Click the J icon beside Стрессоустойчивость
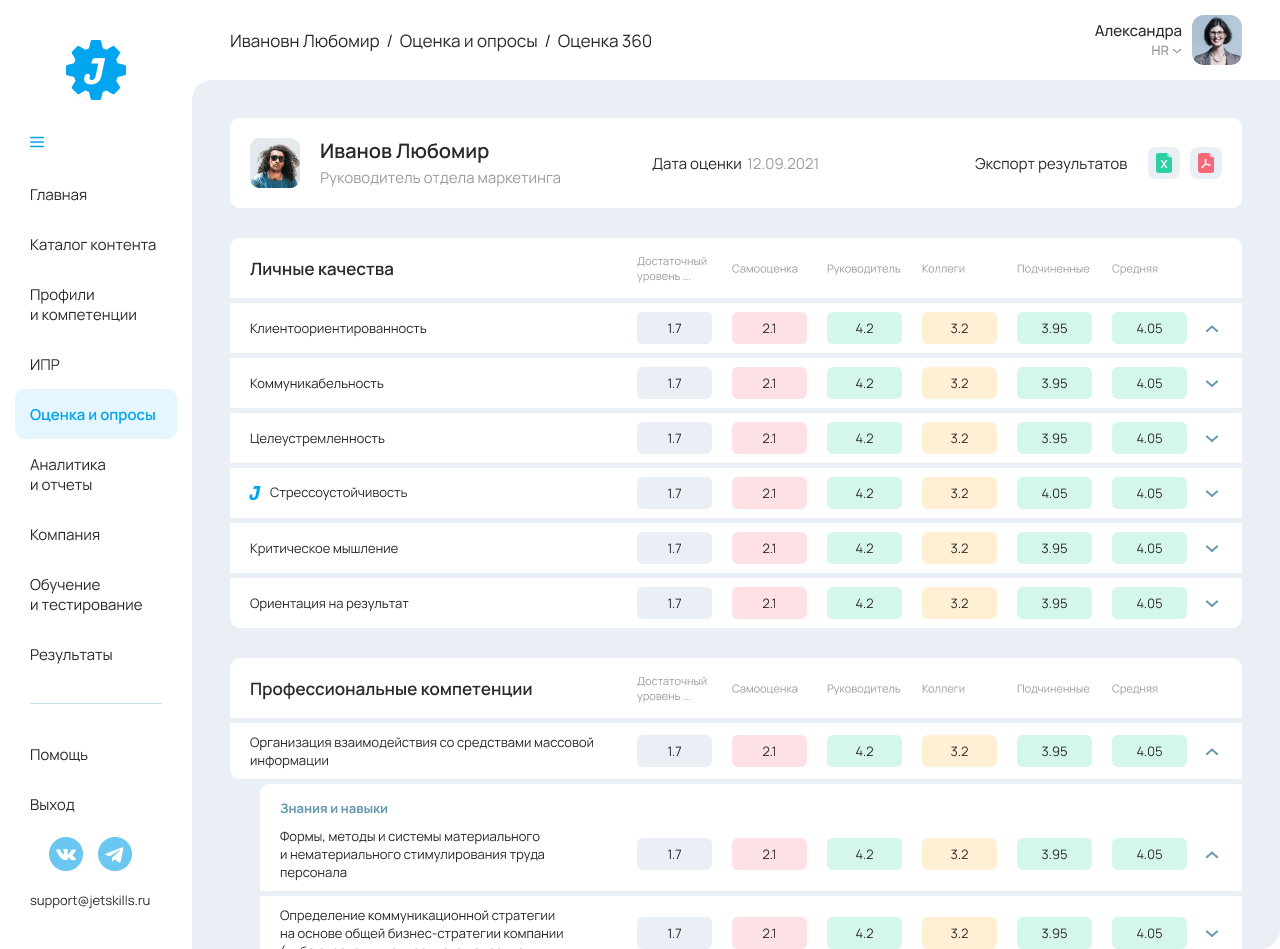 tap(255, 493)
